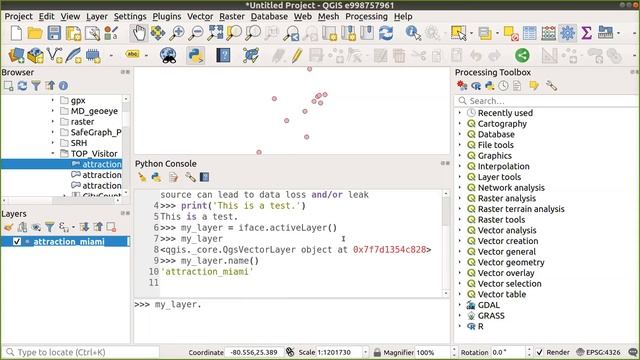
Task: Select the Pan Map hand tool
Action: [139, 33]
